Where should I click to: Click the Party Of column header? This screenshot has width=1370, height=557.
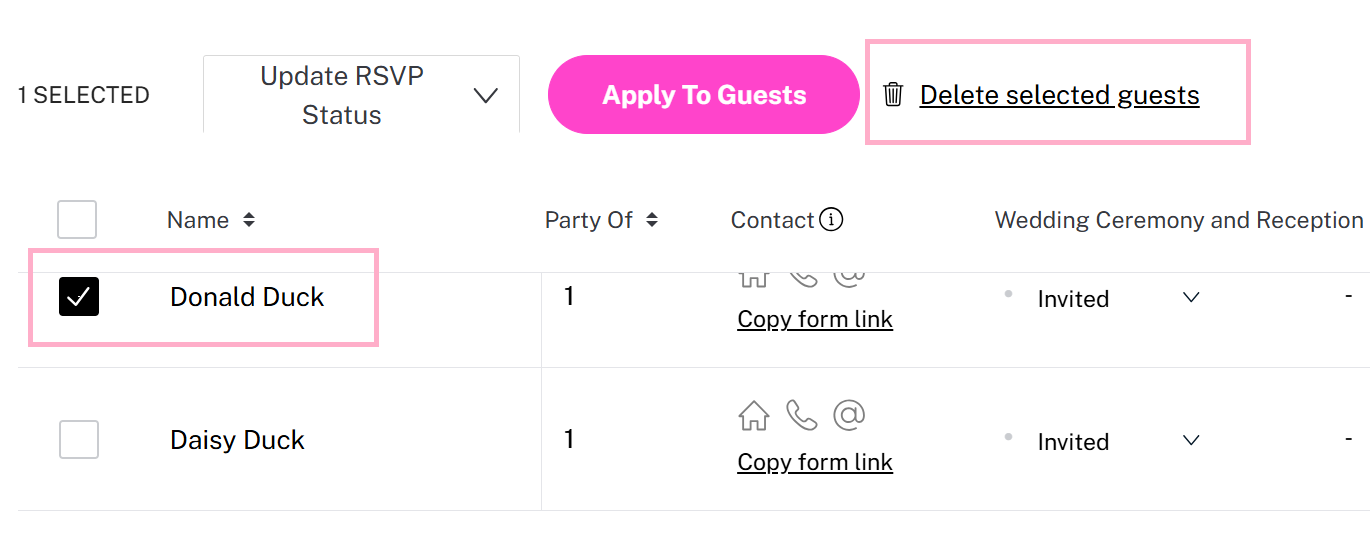(x=589, y=220)
